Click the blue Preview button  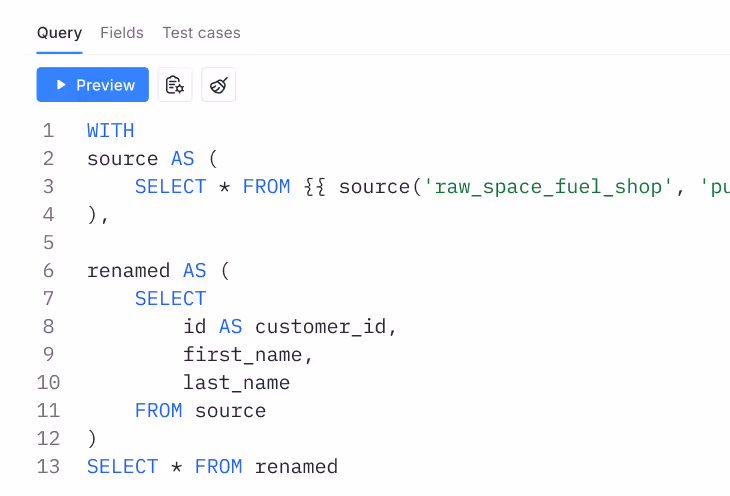(93, 85)
